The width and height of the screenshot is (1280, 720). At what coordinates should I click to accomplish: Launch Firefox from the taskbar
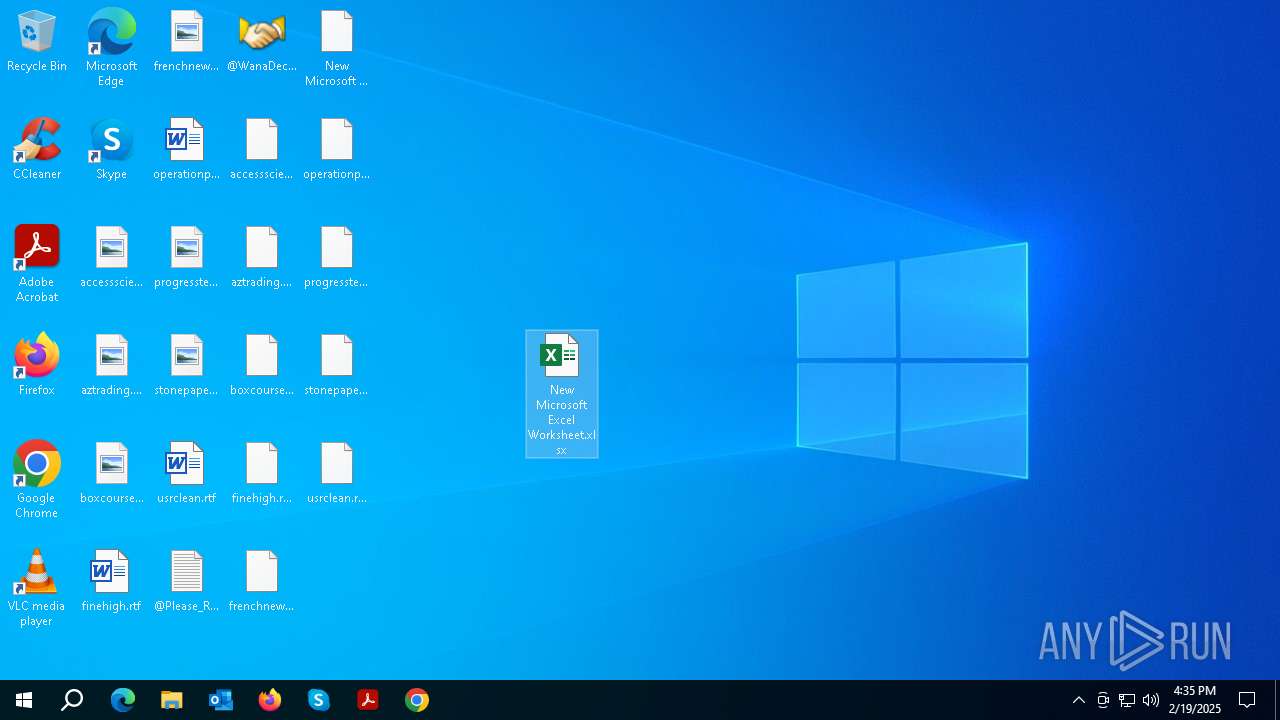coord(269,700)
